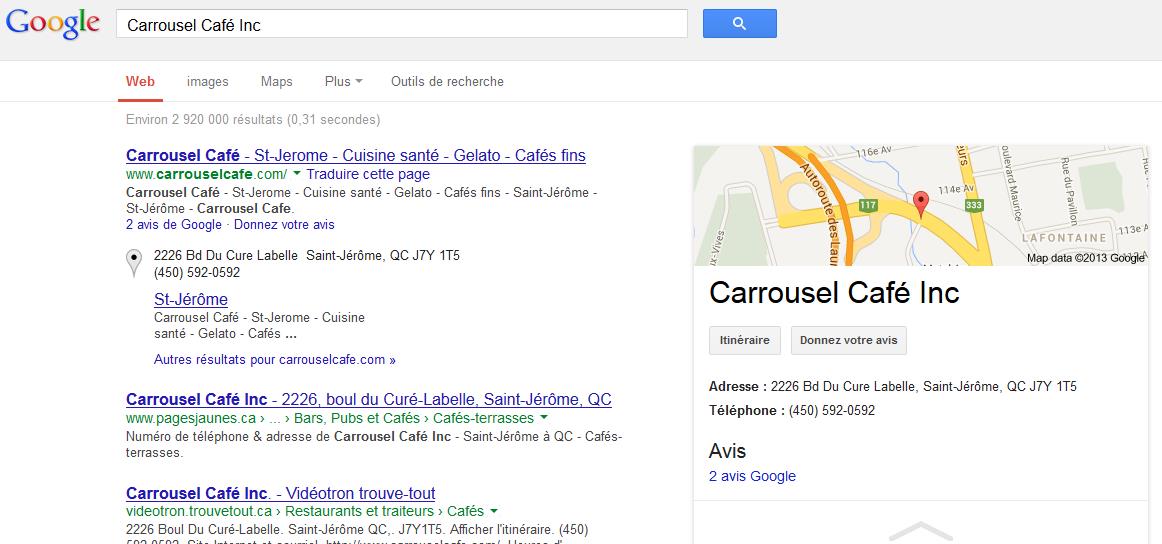Click the red map pin marker
The image size is (1162, 544).
pyautogui.click(x=920, y=204)
